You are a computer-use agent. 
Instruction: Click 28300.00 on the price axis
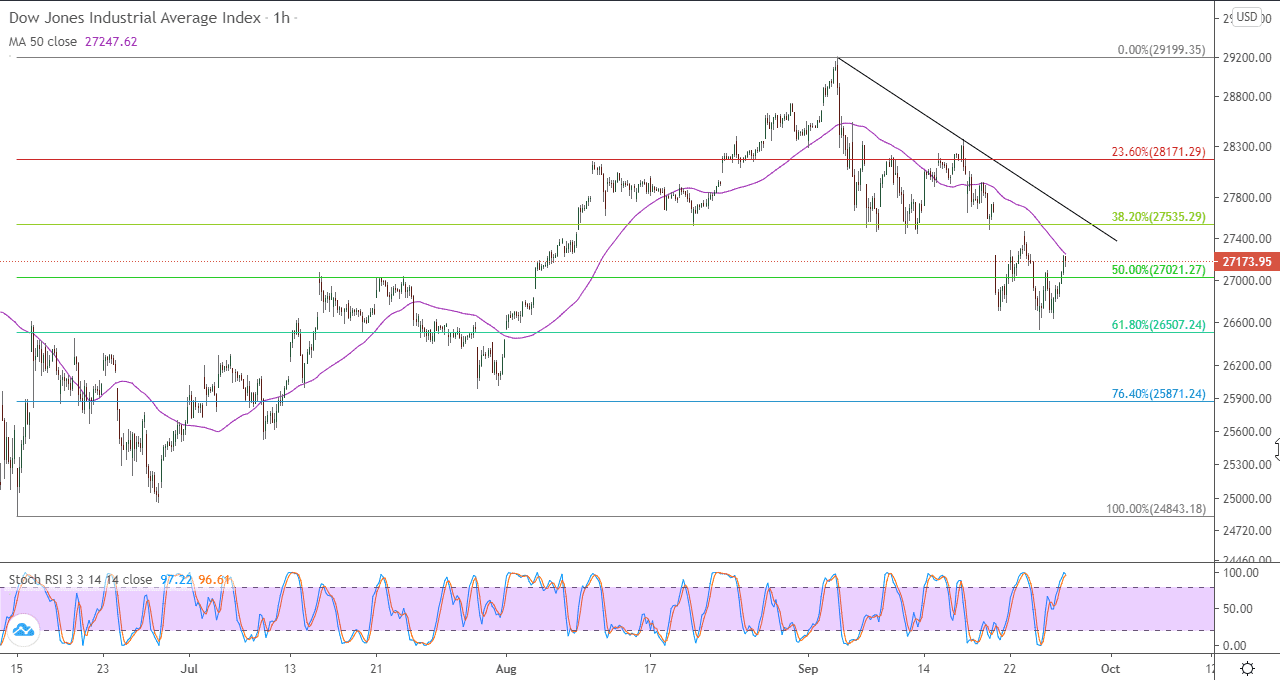click(x=1247, y=147)
